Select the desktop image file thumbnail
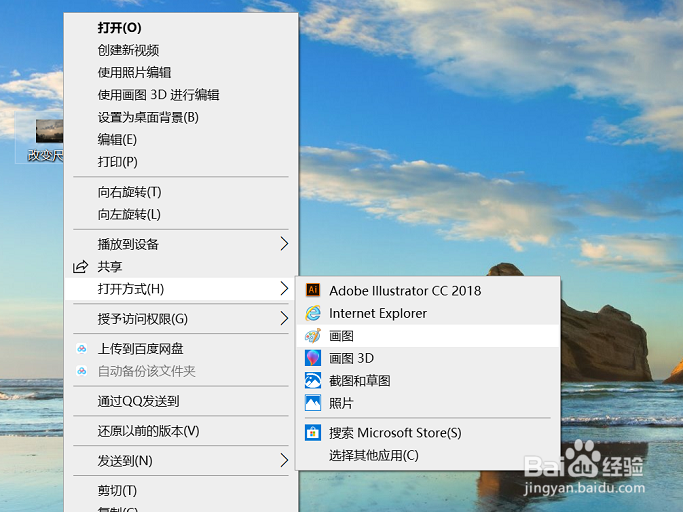This screenshot has width=683, height=512. (x=49, y=131)
